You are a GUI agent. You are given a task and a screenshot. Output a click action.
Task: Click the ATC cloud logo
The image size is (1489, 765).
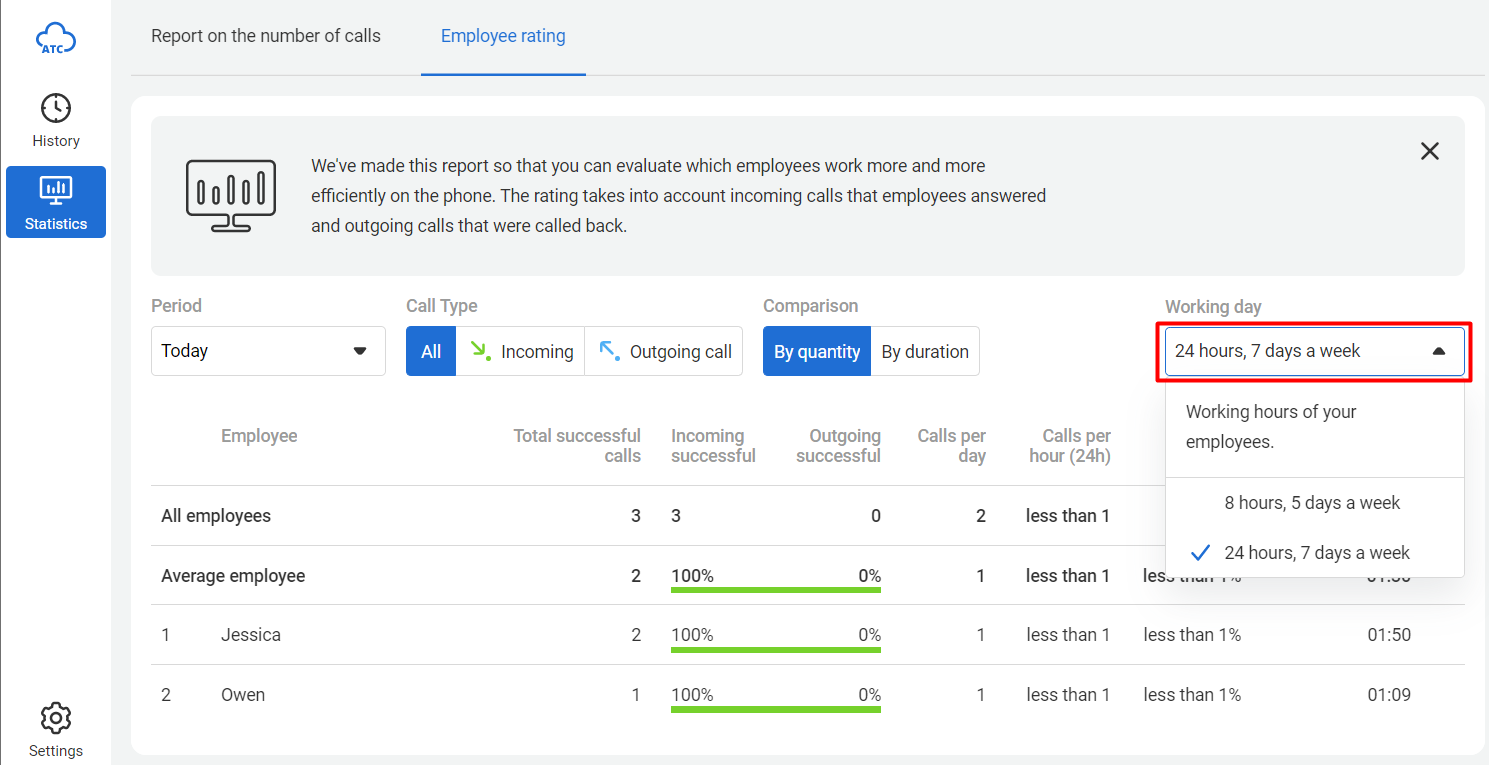[x=56, y=40]
